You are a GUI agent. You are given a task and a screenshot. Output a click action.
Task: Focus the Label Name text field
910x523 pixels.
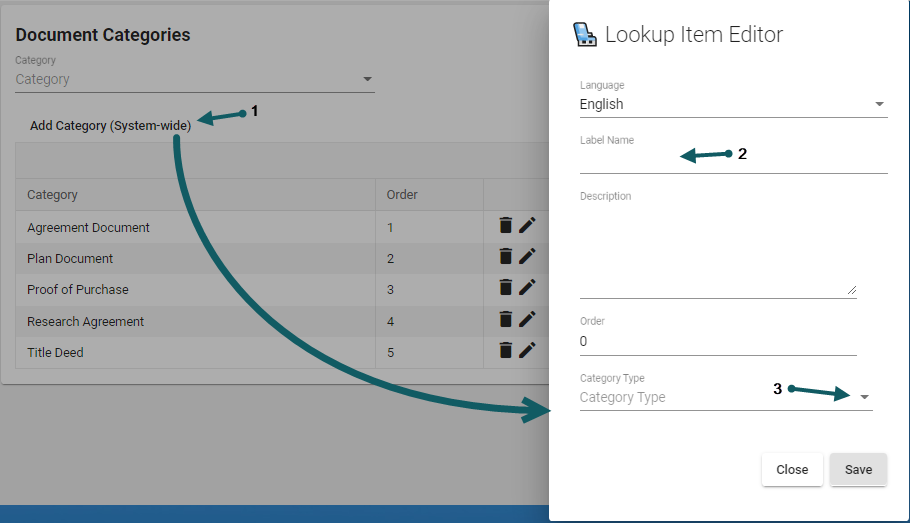[732, 161]
